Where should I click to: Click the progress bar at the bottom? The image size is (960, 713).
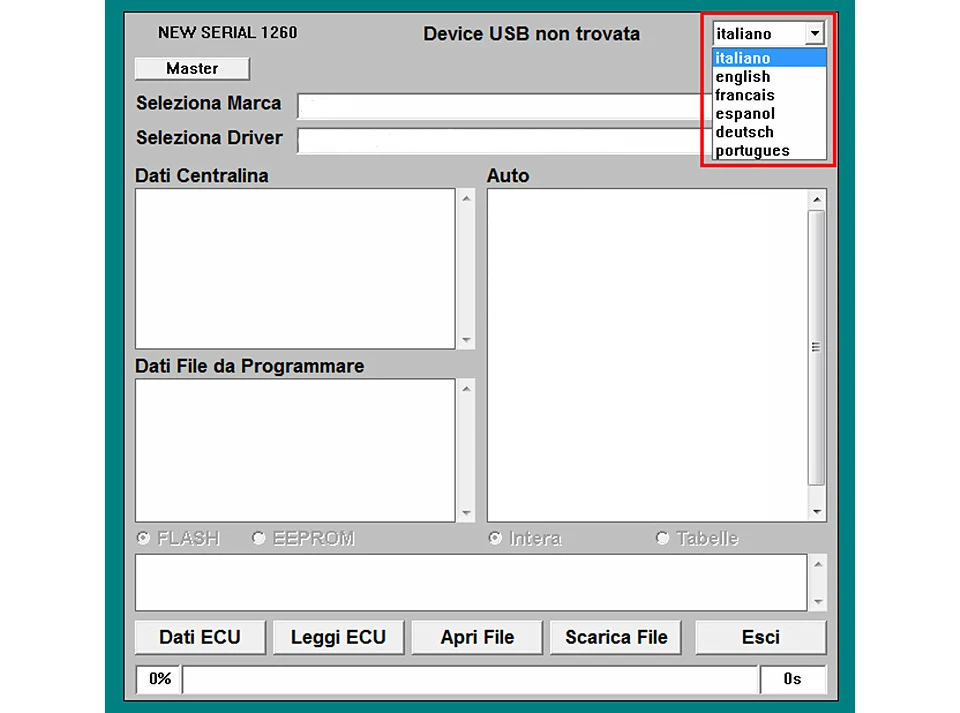tap(470, 679)
